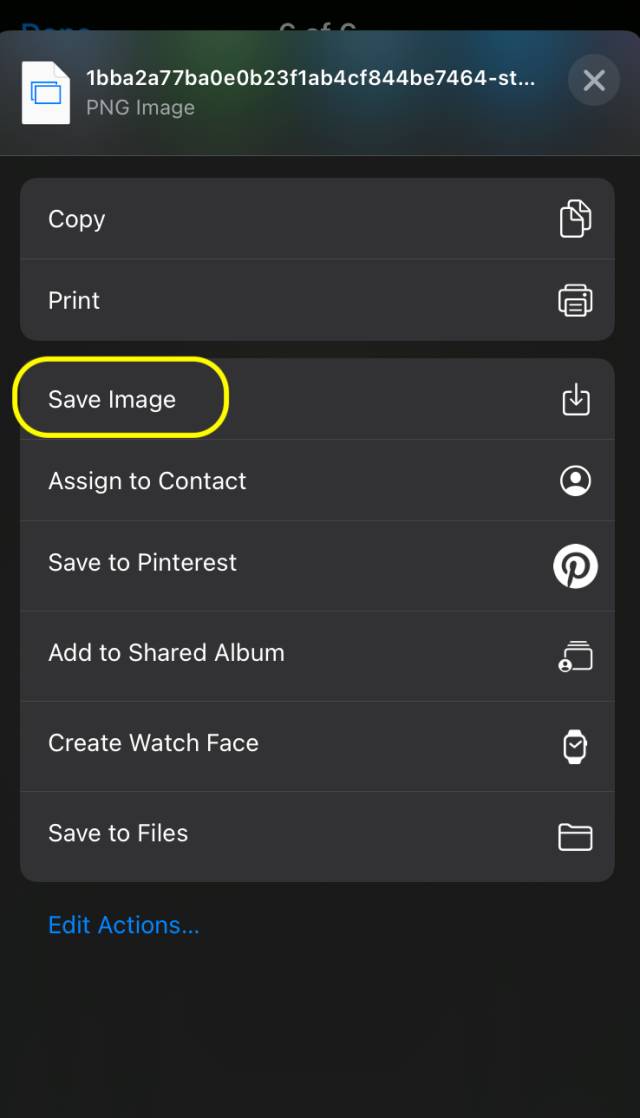Tap the Save Image download icon
The height and width of the screenshot is (1118, 640).
pos(575,400)
